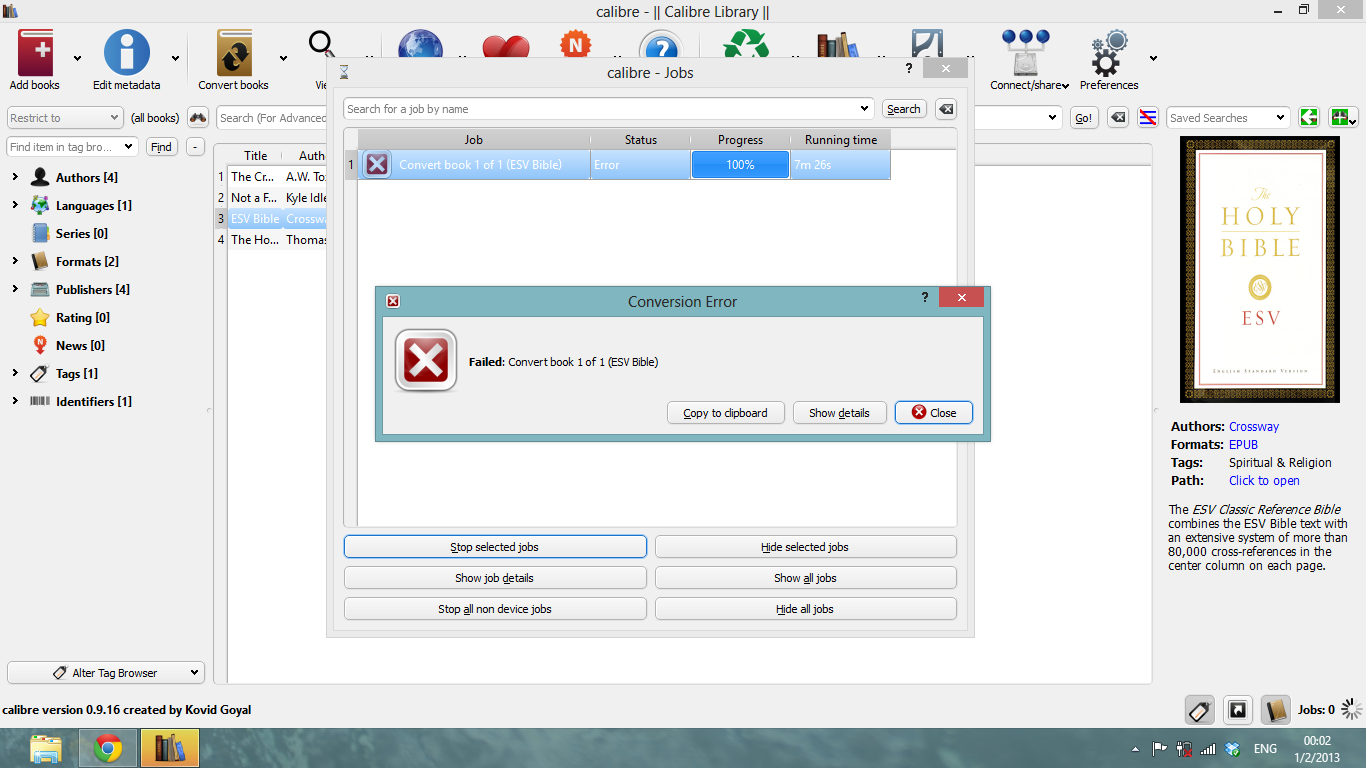
Task: Clear the main library search
Action: [x=1119, y=118]
